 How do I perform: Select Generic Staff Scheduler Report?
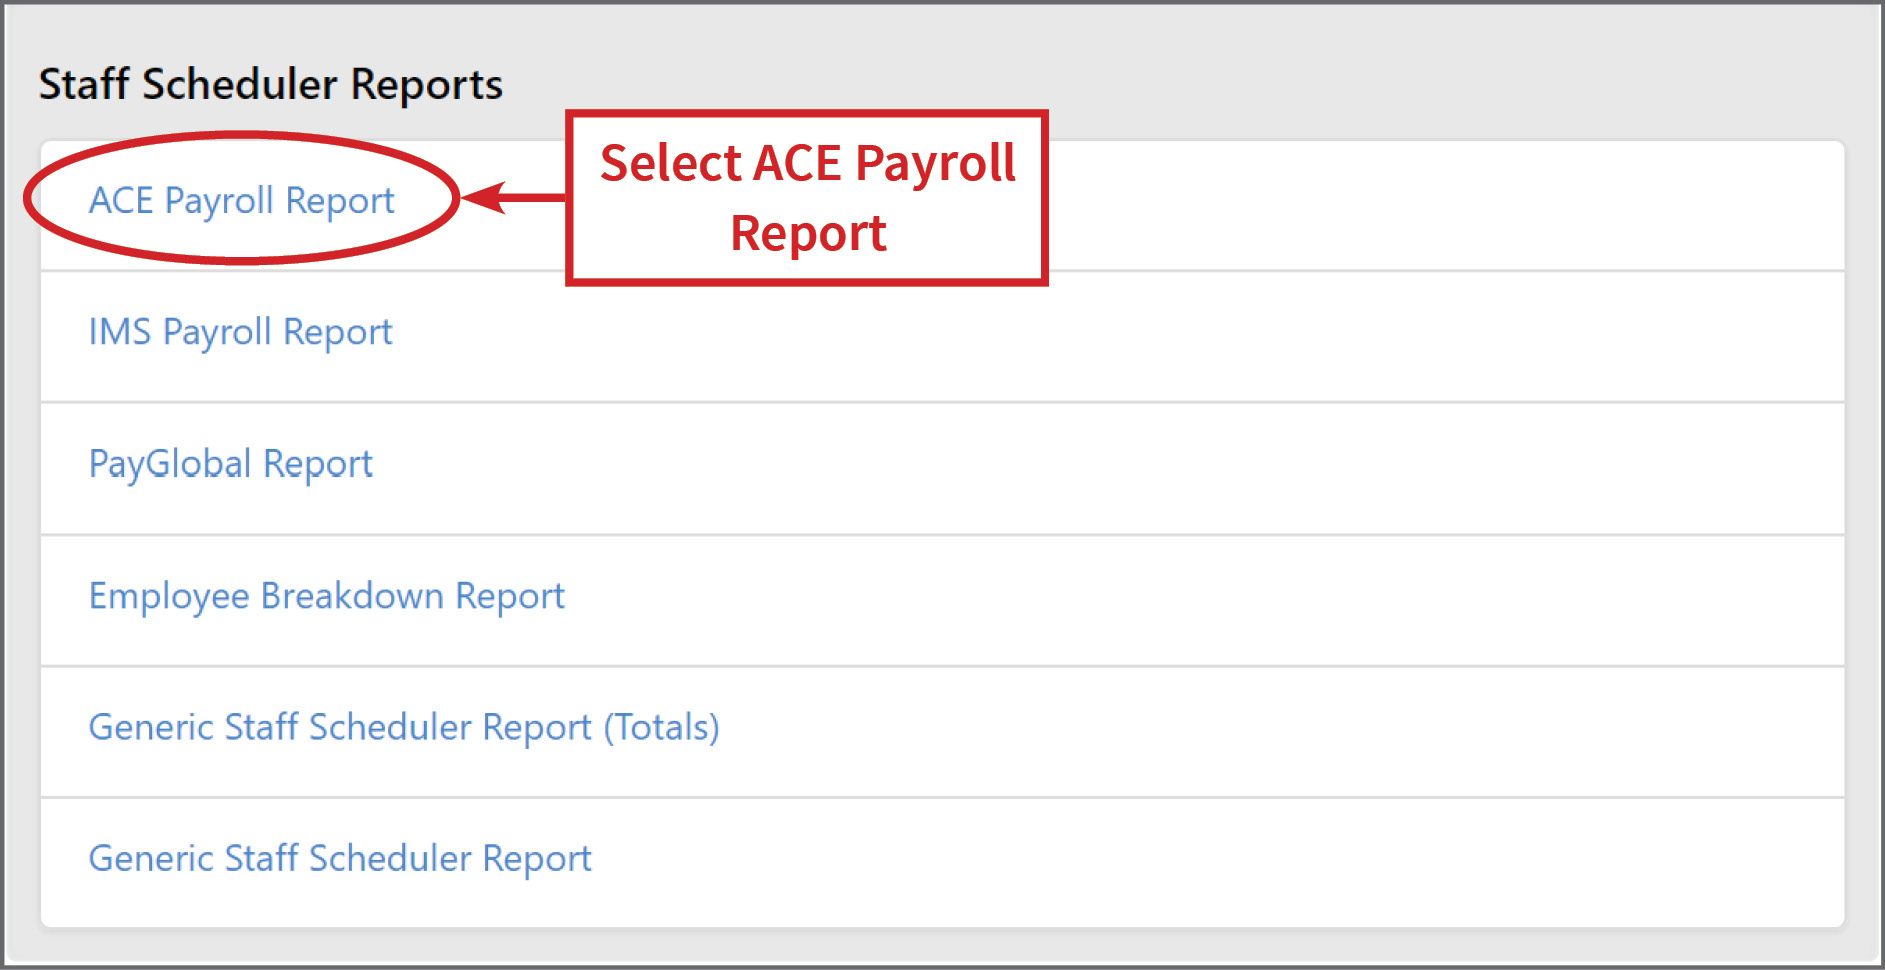(339, 859)
